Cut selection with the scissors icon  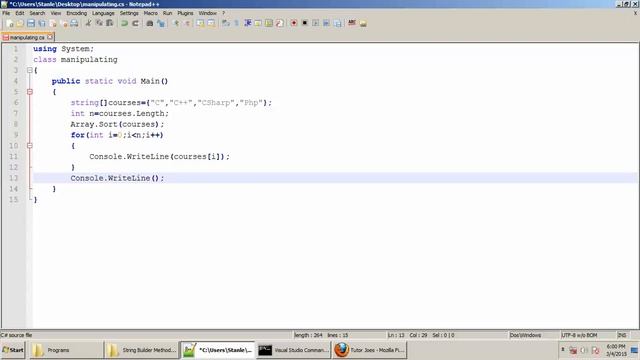88,23
